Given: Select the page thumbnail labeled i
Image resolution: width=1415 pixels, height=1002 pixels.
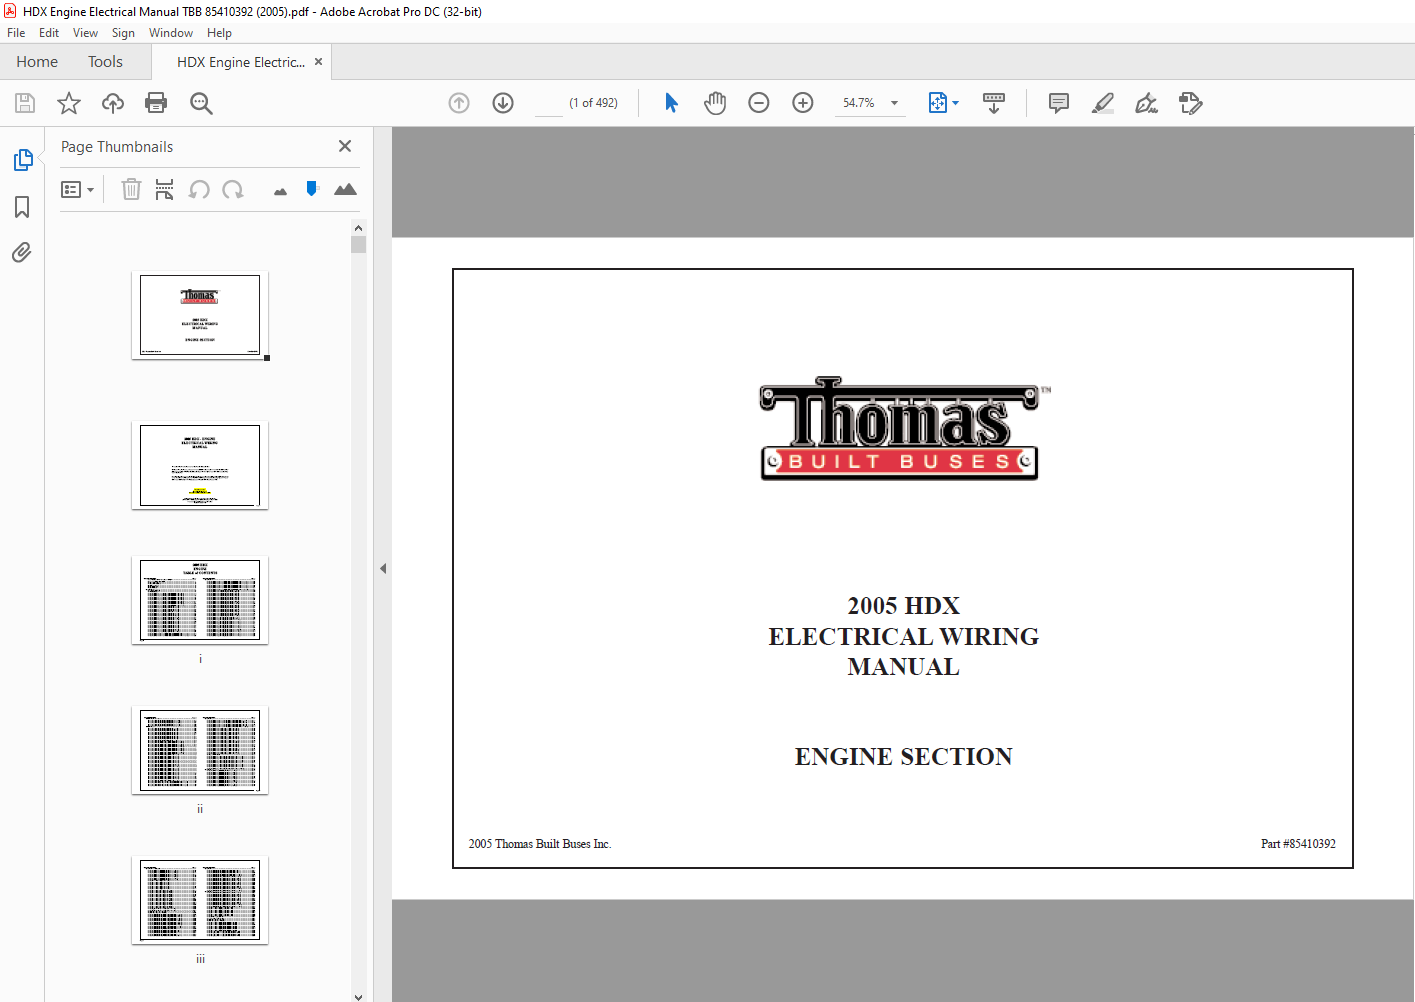Looking at the screenshot, I should [200, 600].
